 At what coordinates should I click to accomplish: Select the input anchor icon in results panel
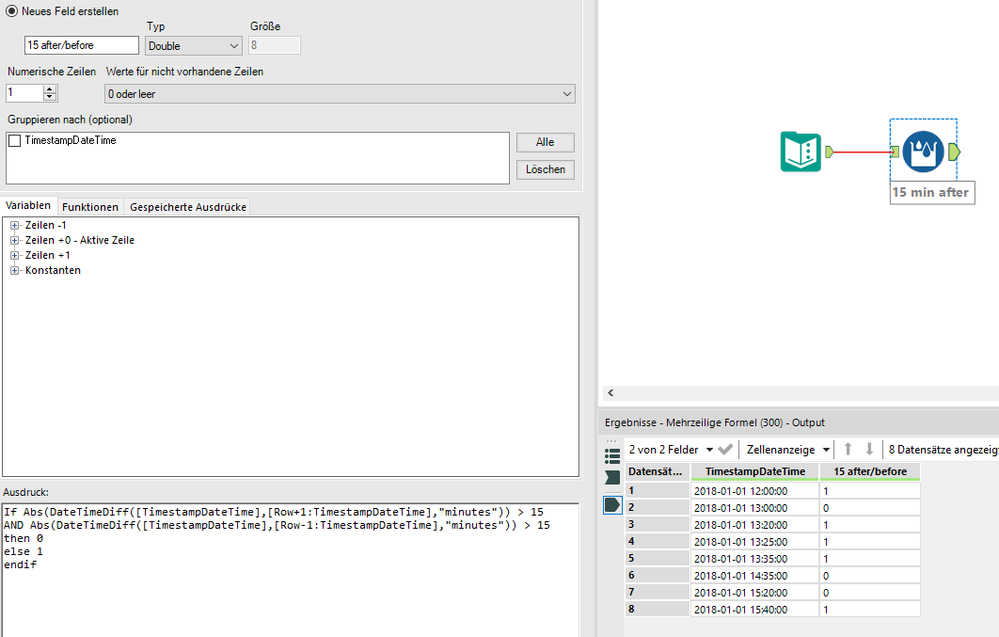click(612, 477)
